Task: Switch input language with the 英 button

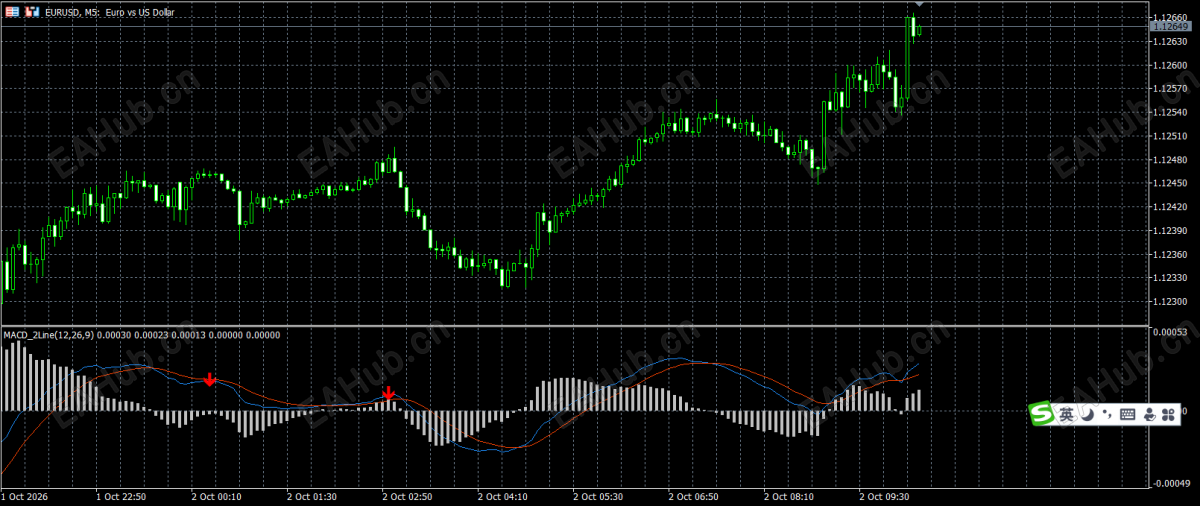Action: coord(1067,414)
